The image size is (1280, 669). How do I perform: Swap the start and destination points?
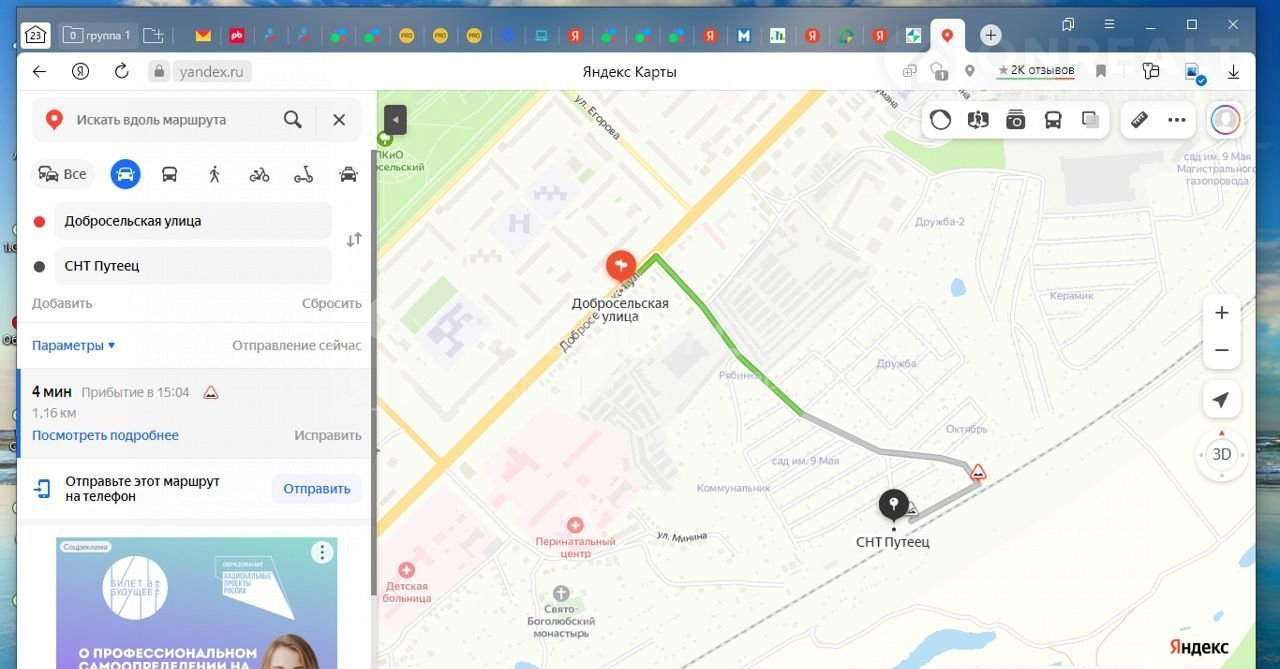point(354,240)
